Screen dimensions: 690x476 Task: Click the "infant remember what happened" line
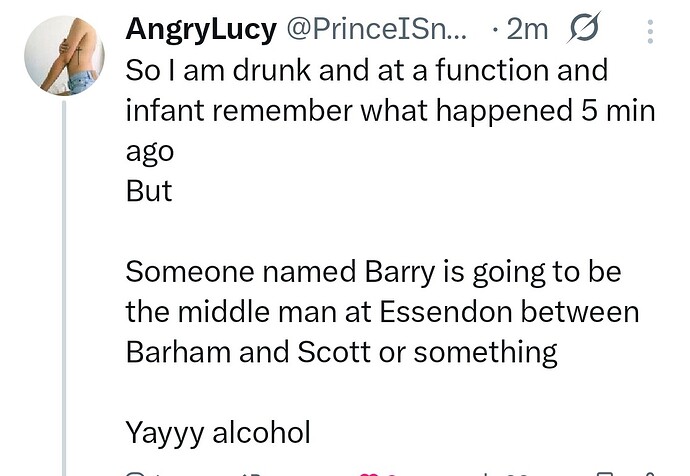[390, 111]
